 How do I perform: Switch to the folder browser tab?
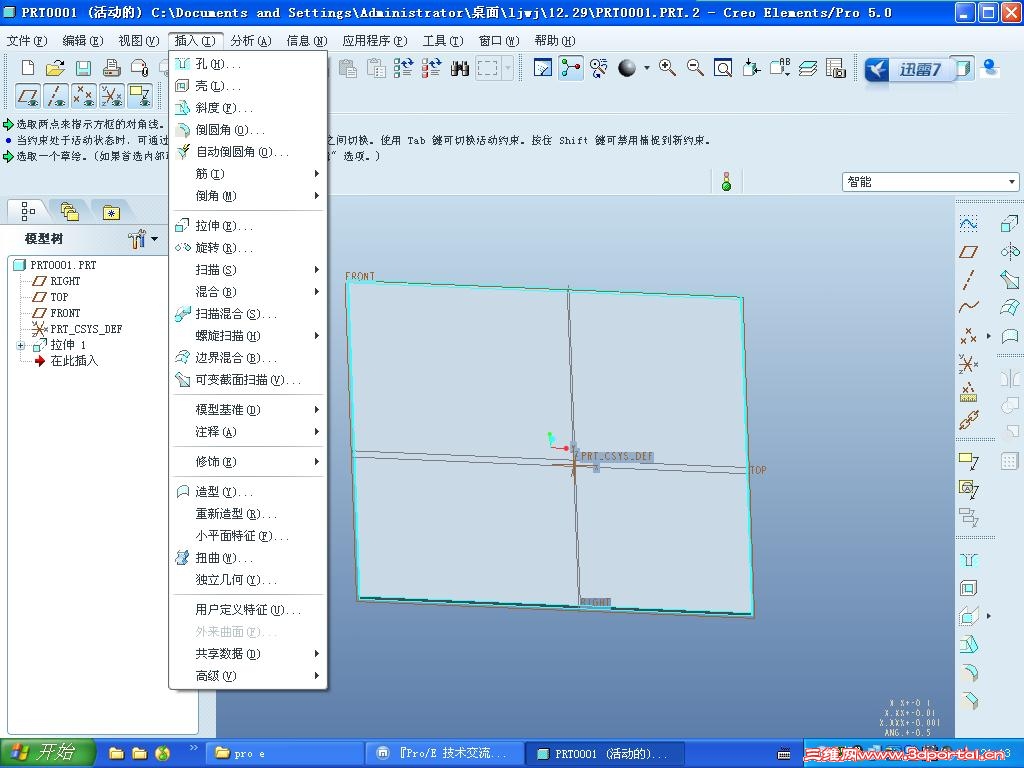[x=70, y=212]
